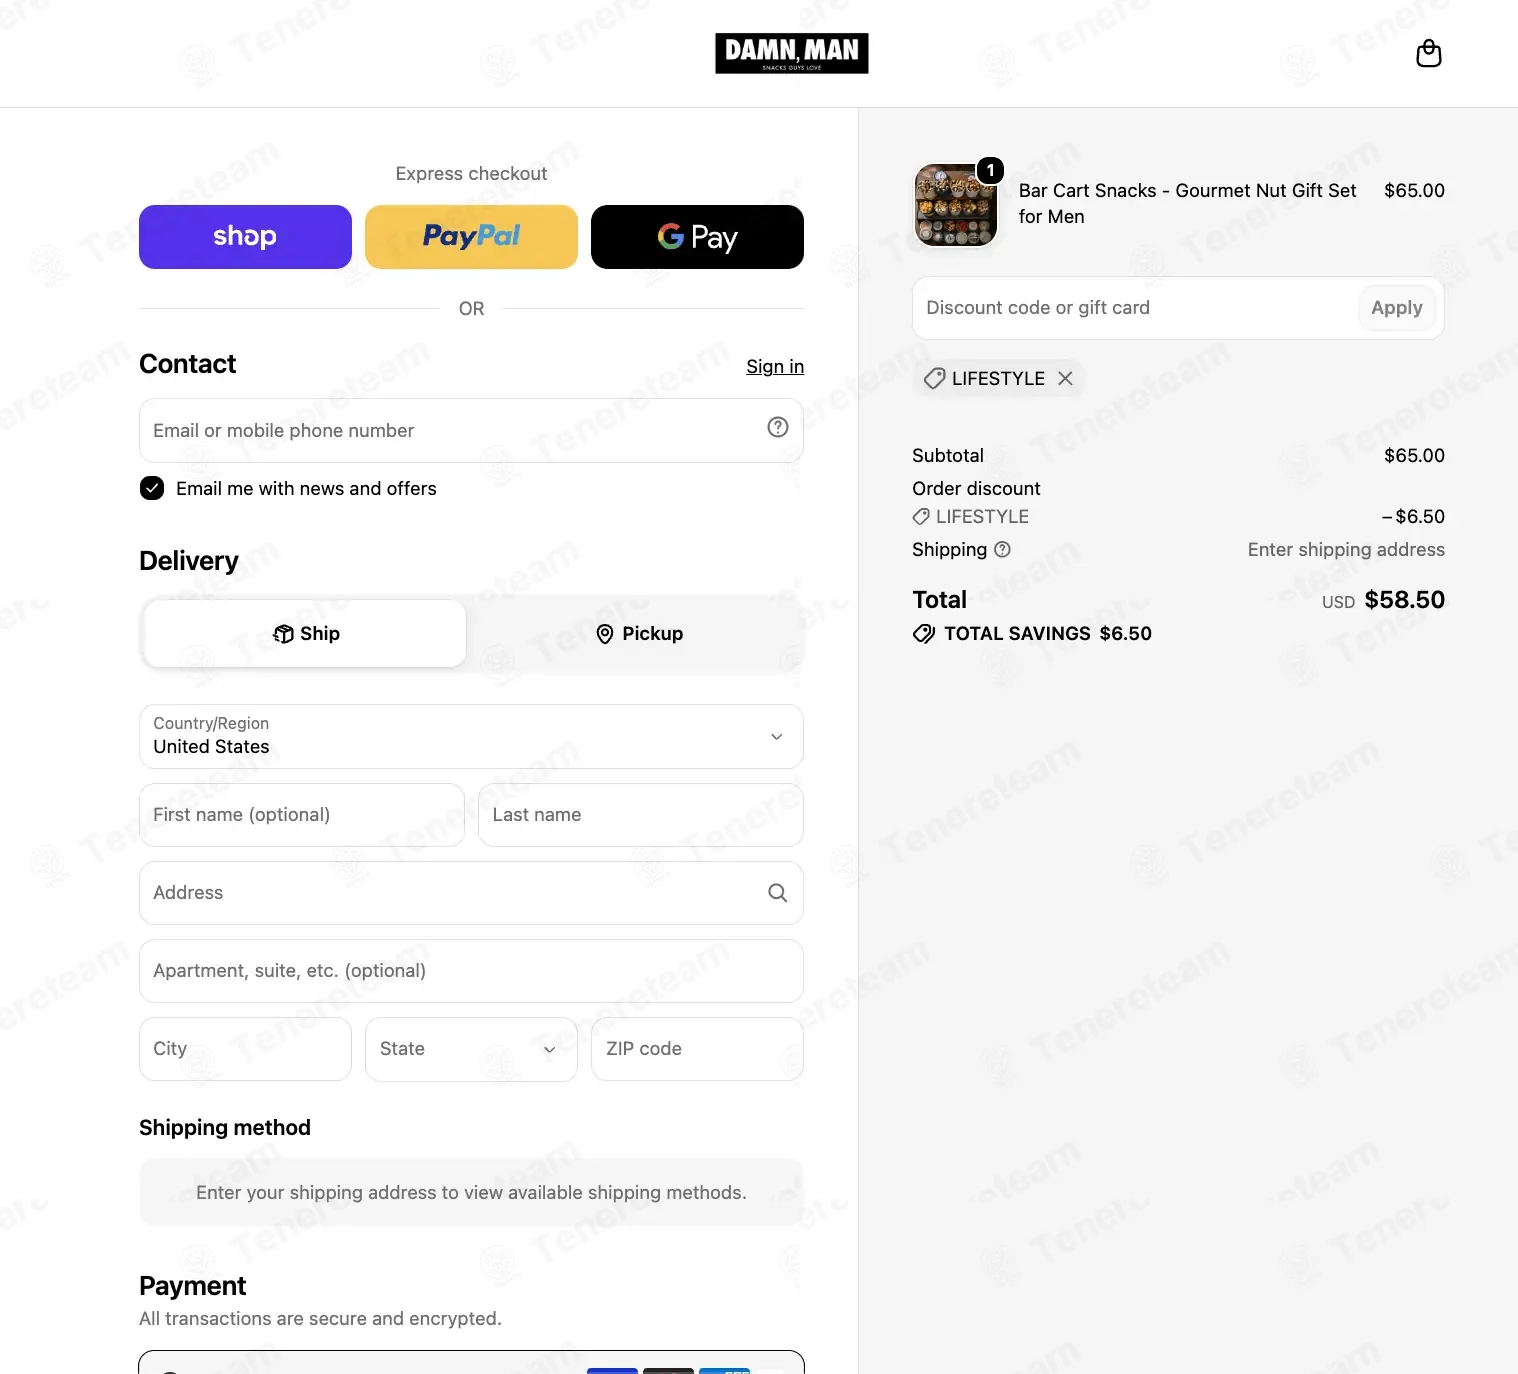Pay with Google Pay express button
Screen dimensions: 1518x1374
pyautogui.click(x=697, y=237)
